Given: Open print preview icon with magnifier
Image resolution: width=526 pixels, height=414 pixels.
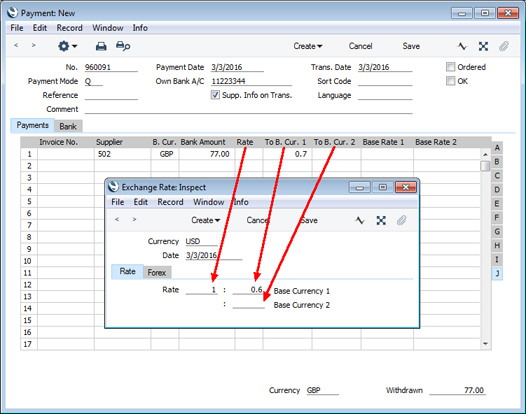Looking at the screenshot, I should click(x=123, y=46).
